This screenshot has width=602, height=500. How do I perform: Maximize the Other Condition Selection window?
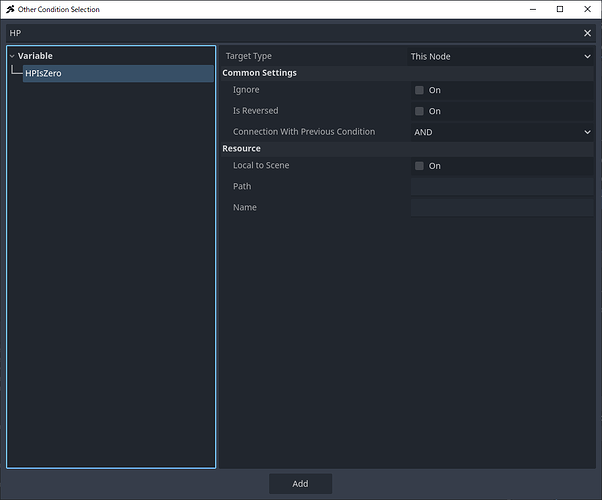point(559,9)
